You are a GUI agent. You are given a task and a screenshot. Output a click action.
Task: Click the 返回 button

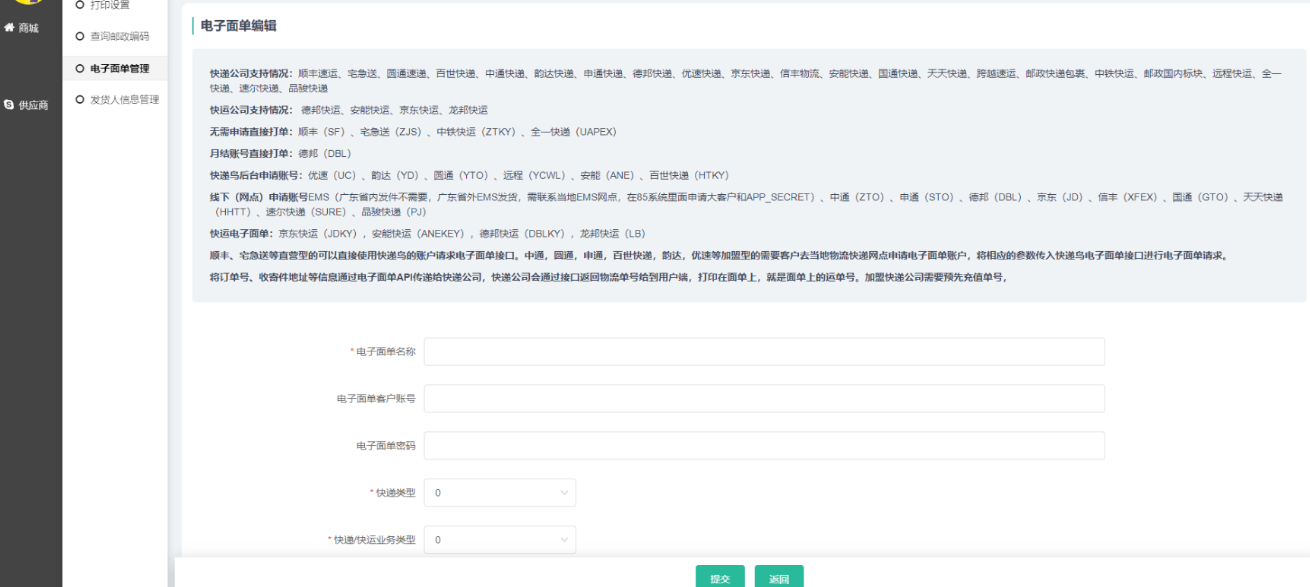coord(779,578)
